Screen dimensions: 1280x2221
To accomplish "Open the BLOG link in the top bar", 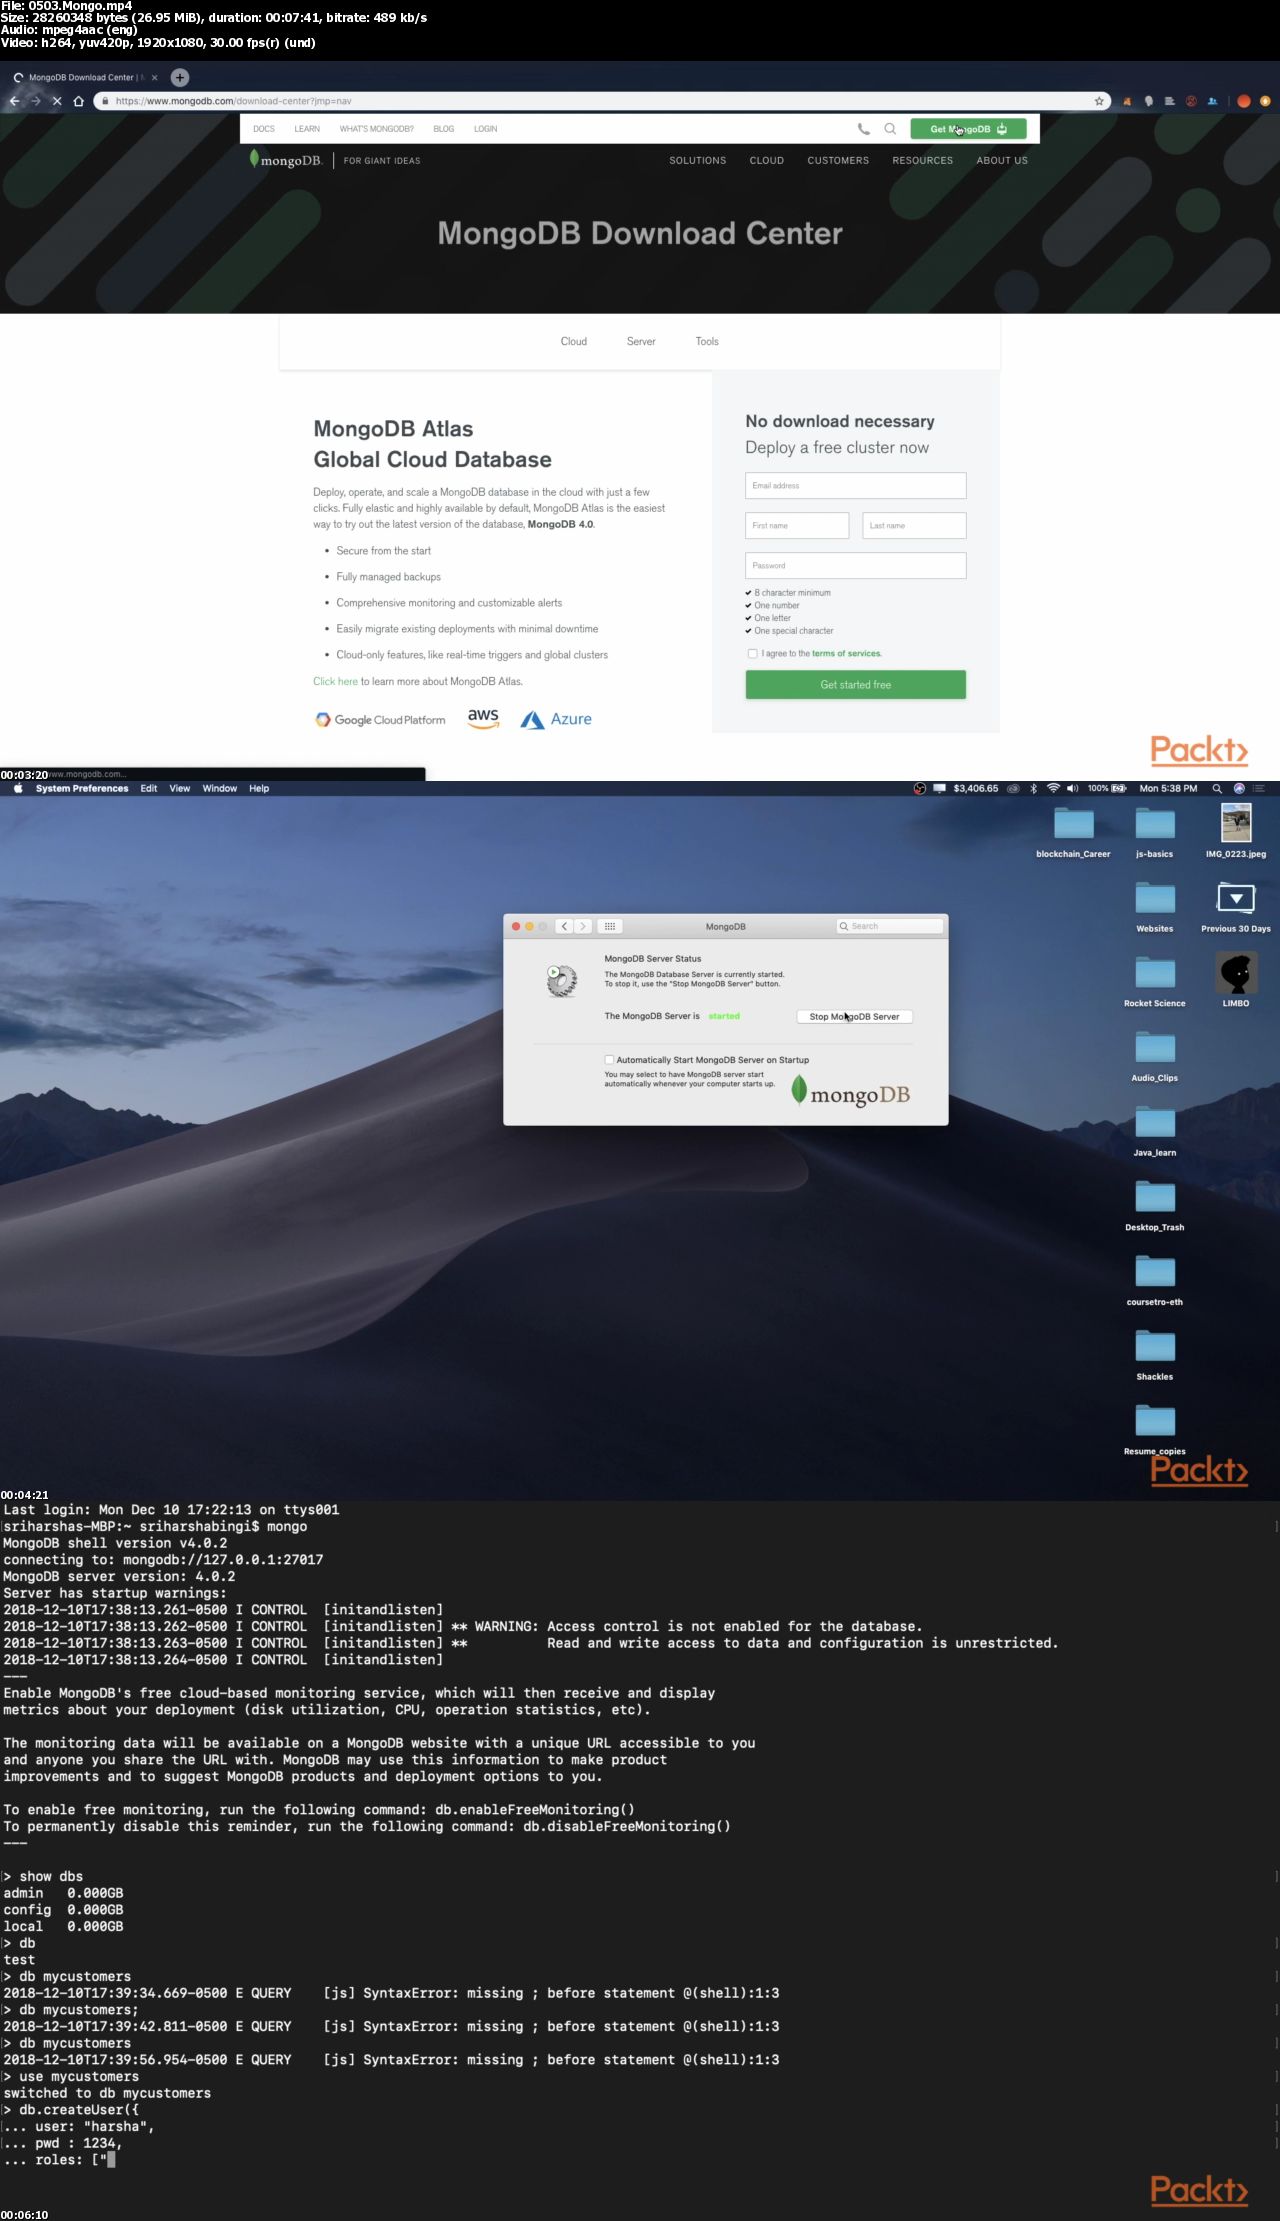I will click(x=444, y=129).
